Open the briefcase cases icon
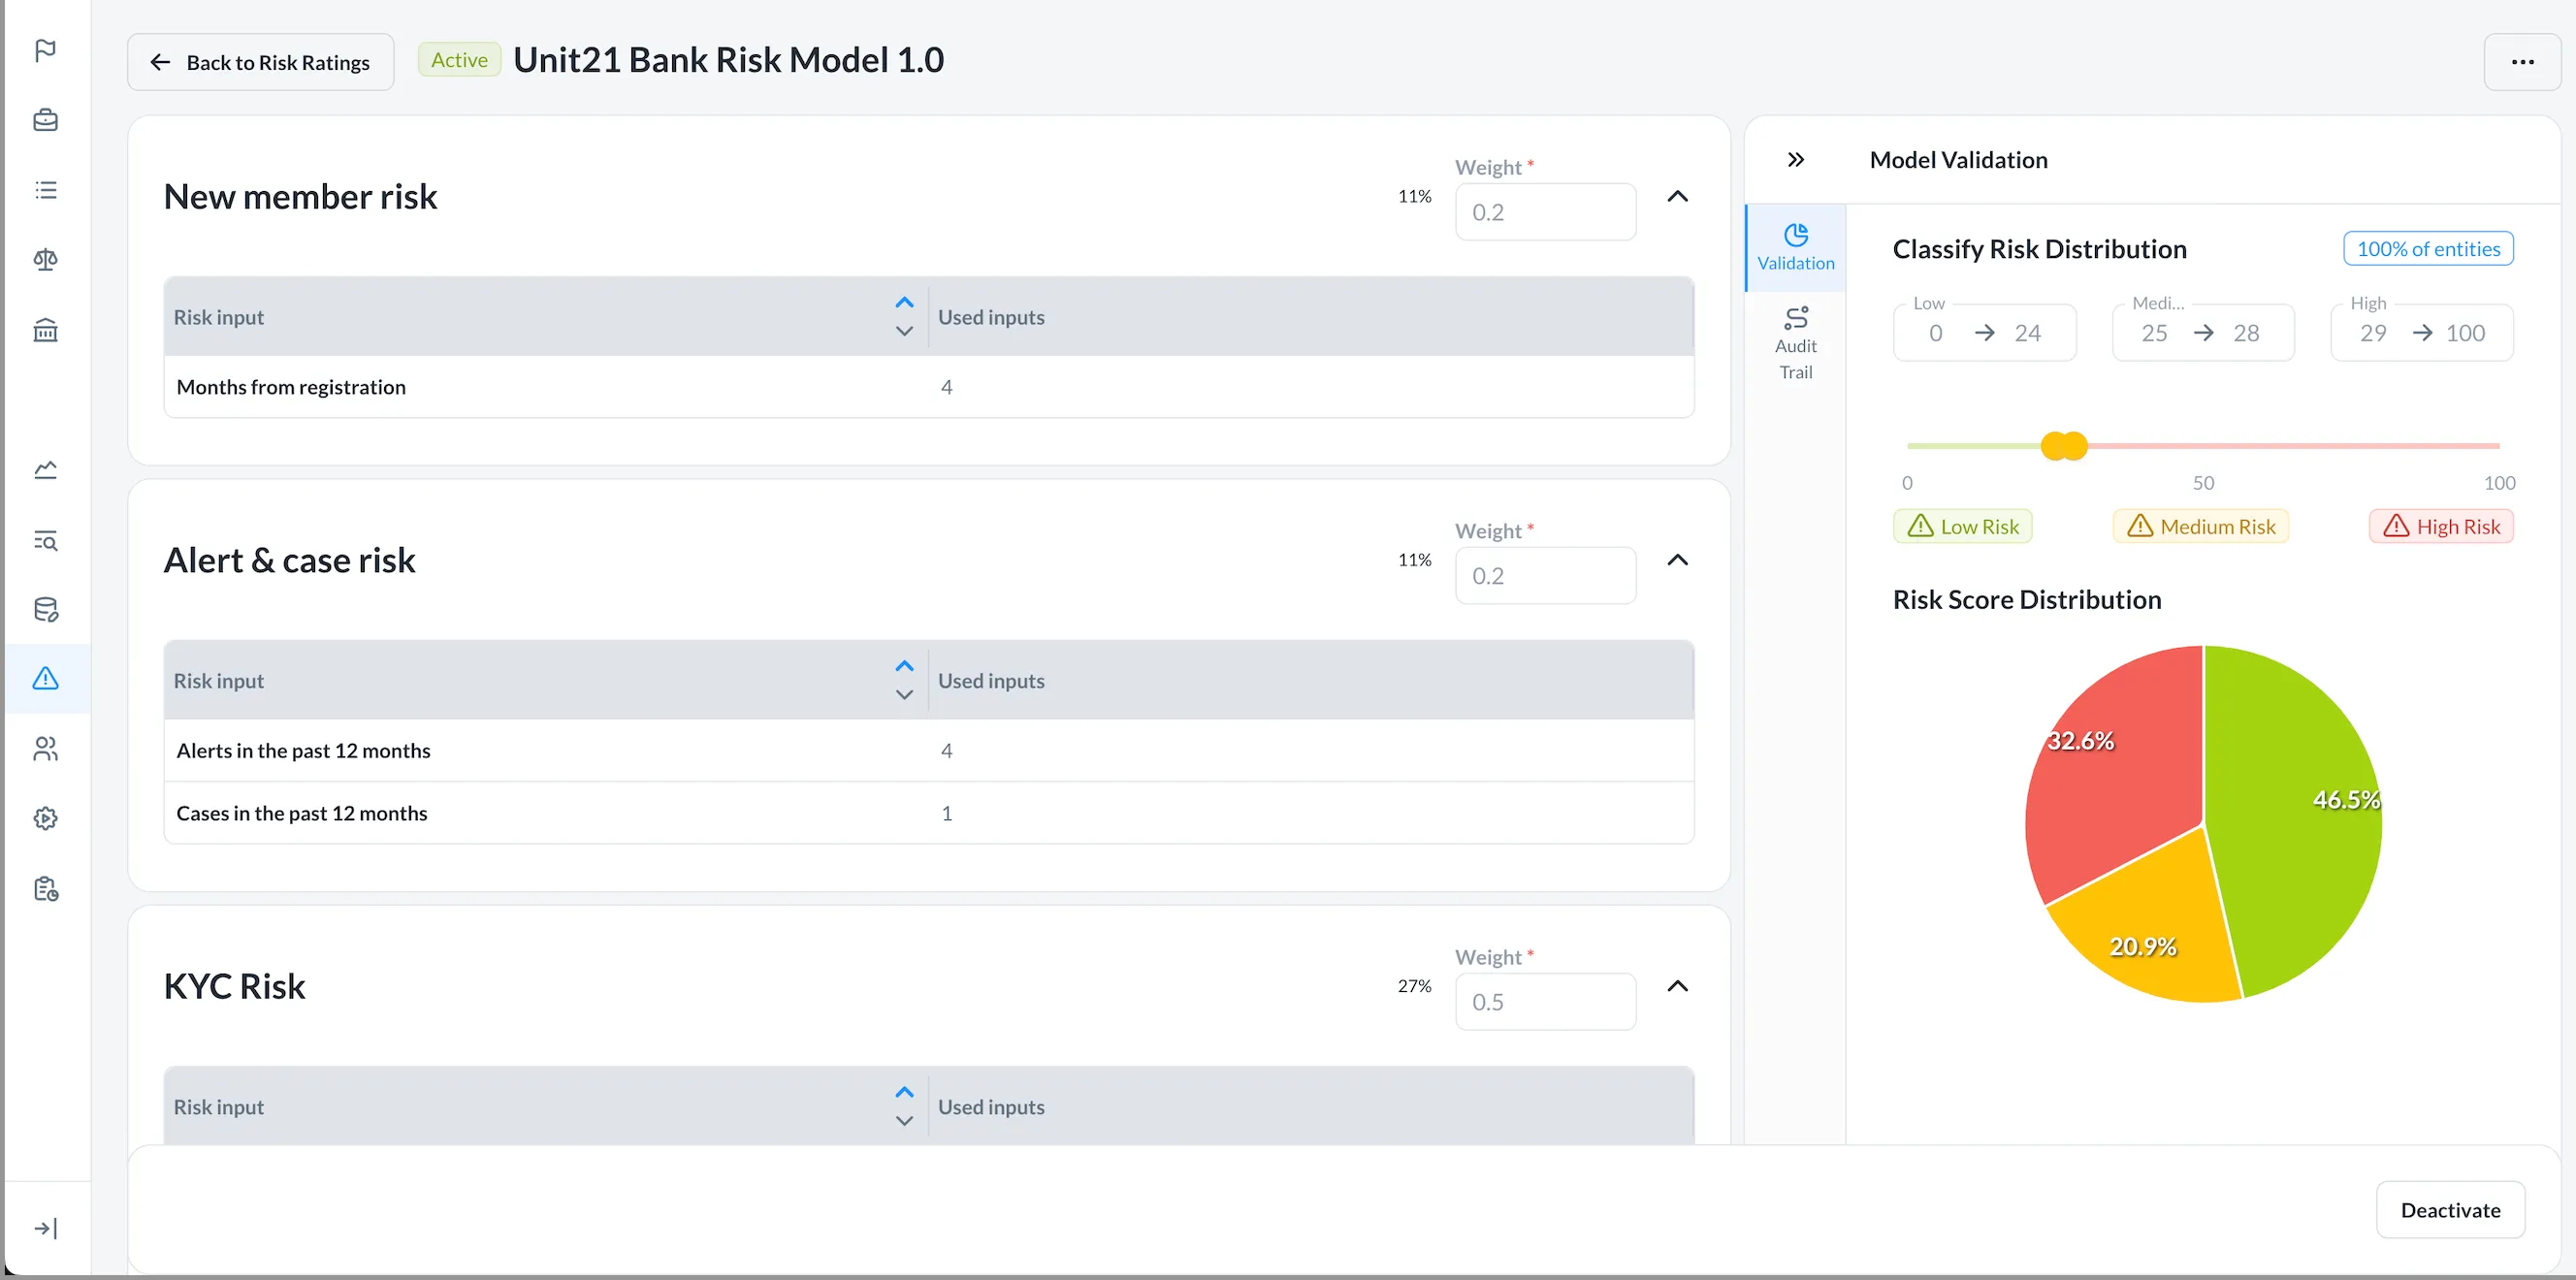 pyautogui.click(x=45, y=120)
